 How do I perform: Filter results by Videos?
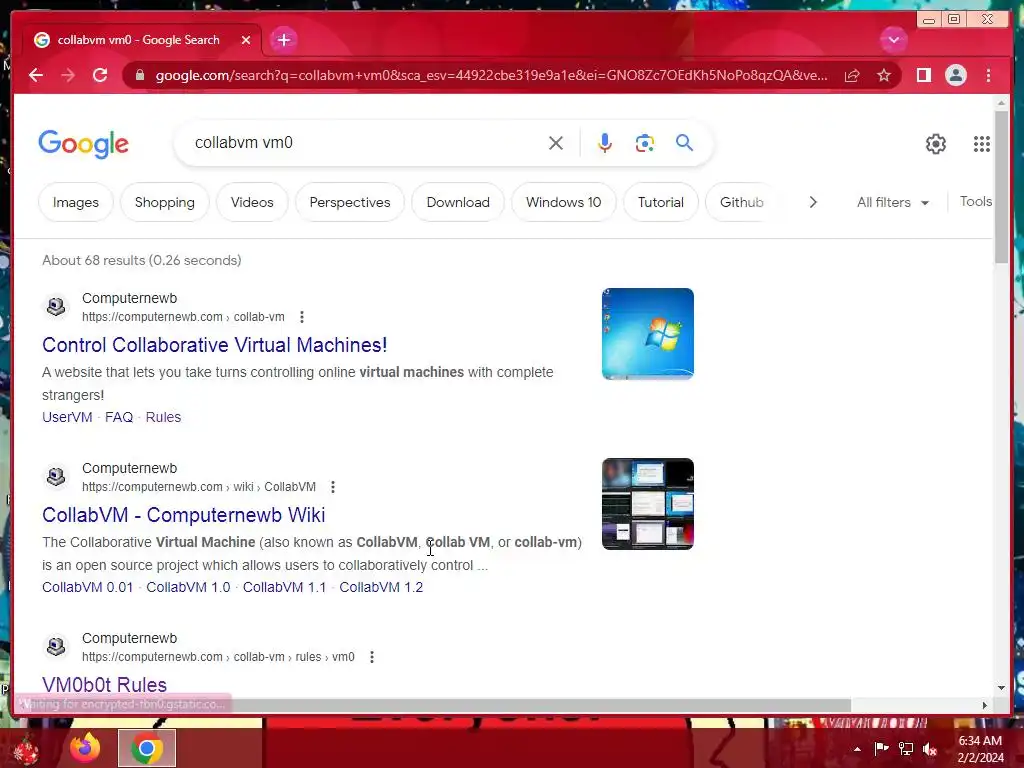(x=252, y=202)
